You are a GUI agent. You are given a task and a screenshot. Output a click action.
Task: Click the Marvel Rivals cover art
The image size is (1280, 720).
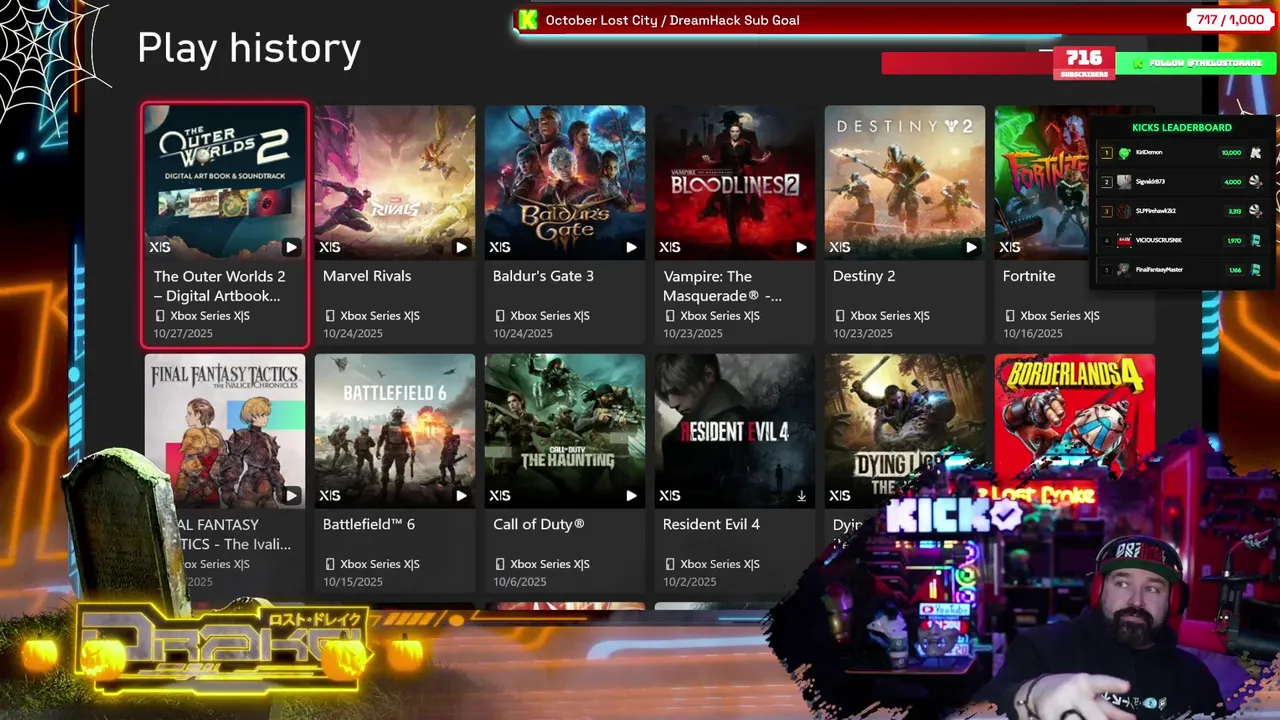tap(395, 183)
